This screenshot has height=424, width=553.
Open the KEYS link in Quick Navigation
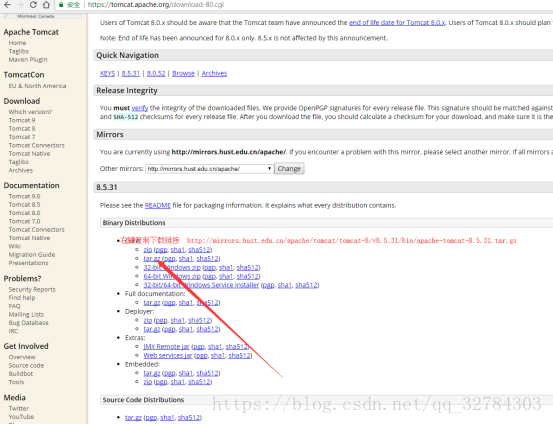coord(107,73)
